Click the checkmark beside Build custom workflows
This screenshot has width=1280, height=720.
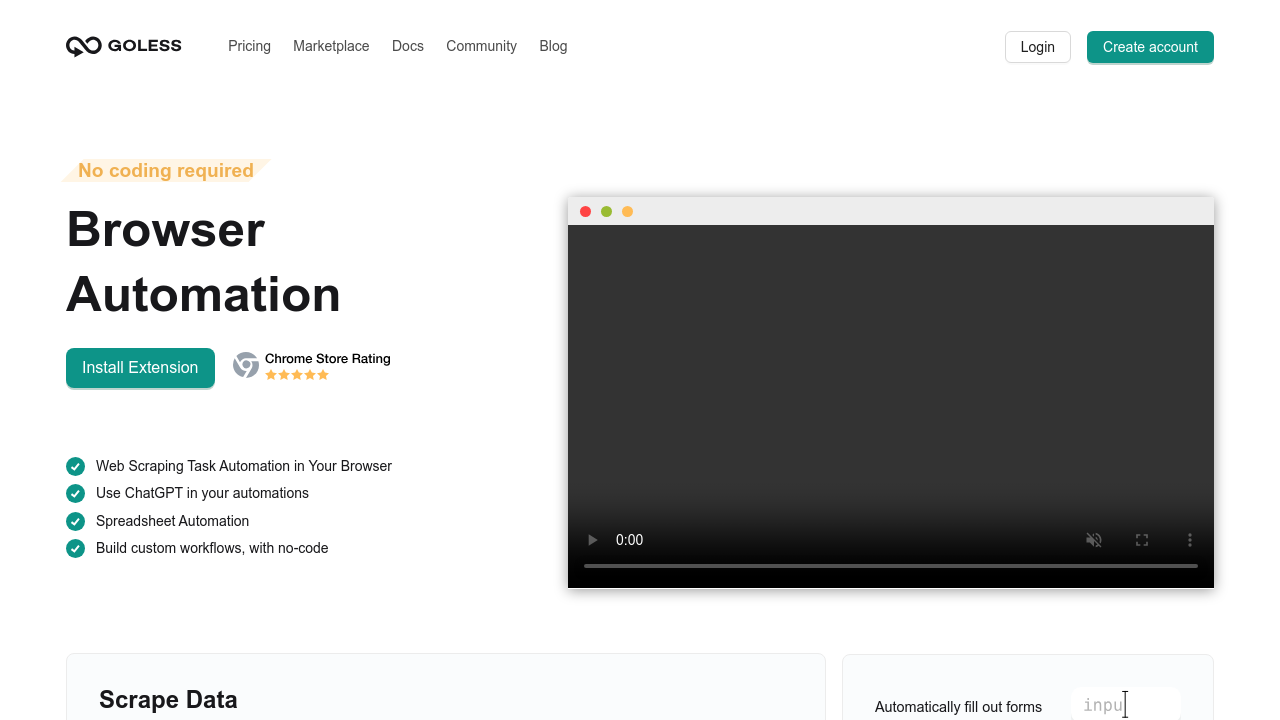point(75,548)
